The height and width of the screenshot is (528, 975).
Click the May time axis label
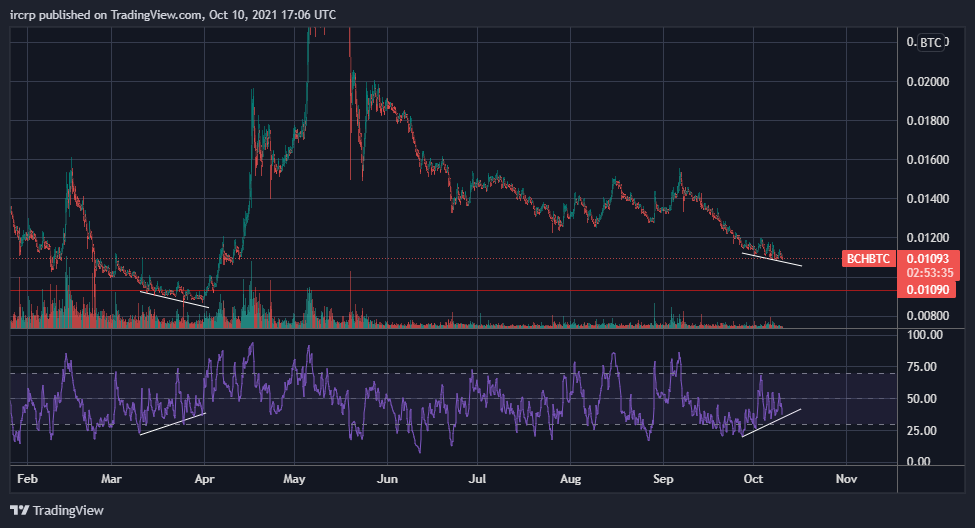(294, 479)
